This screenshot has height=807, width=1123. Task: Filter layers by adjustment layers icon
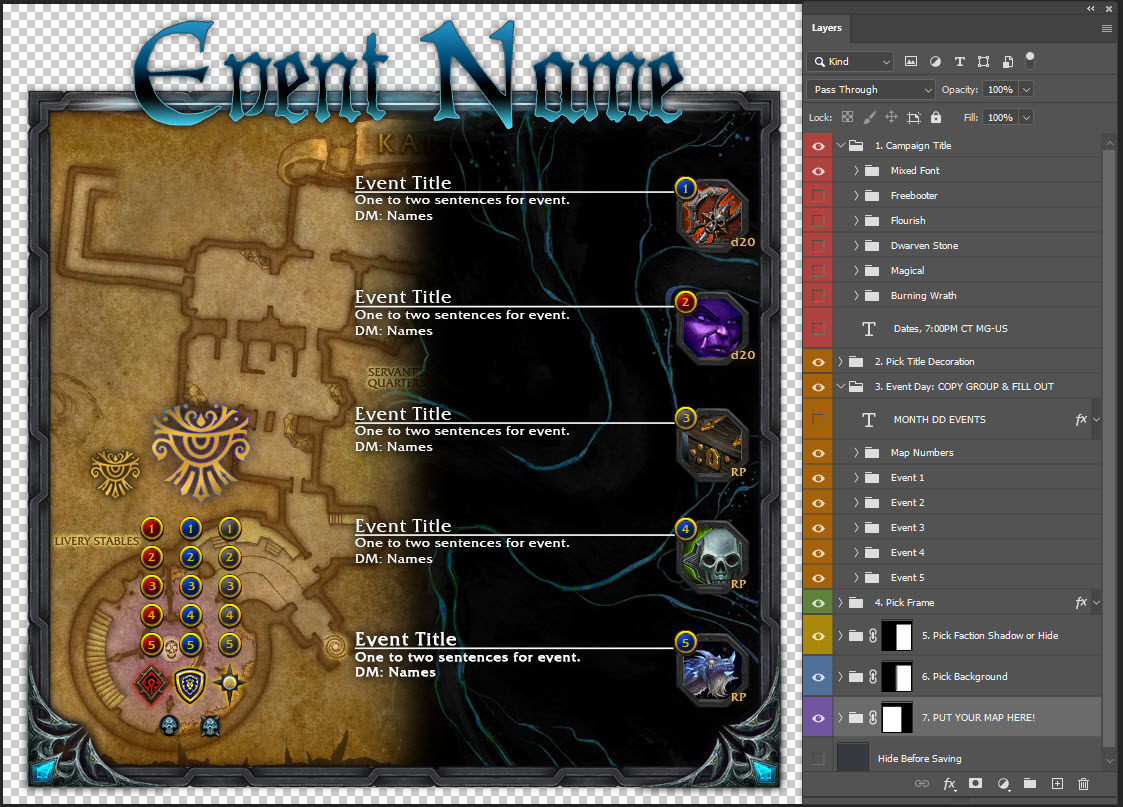tap(935, 62)
